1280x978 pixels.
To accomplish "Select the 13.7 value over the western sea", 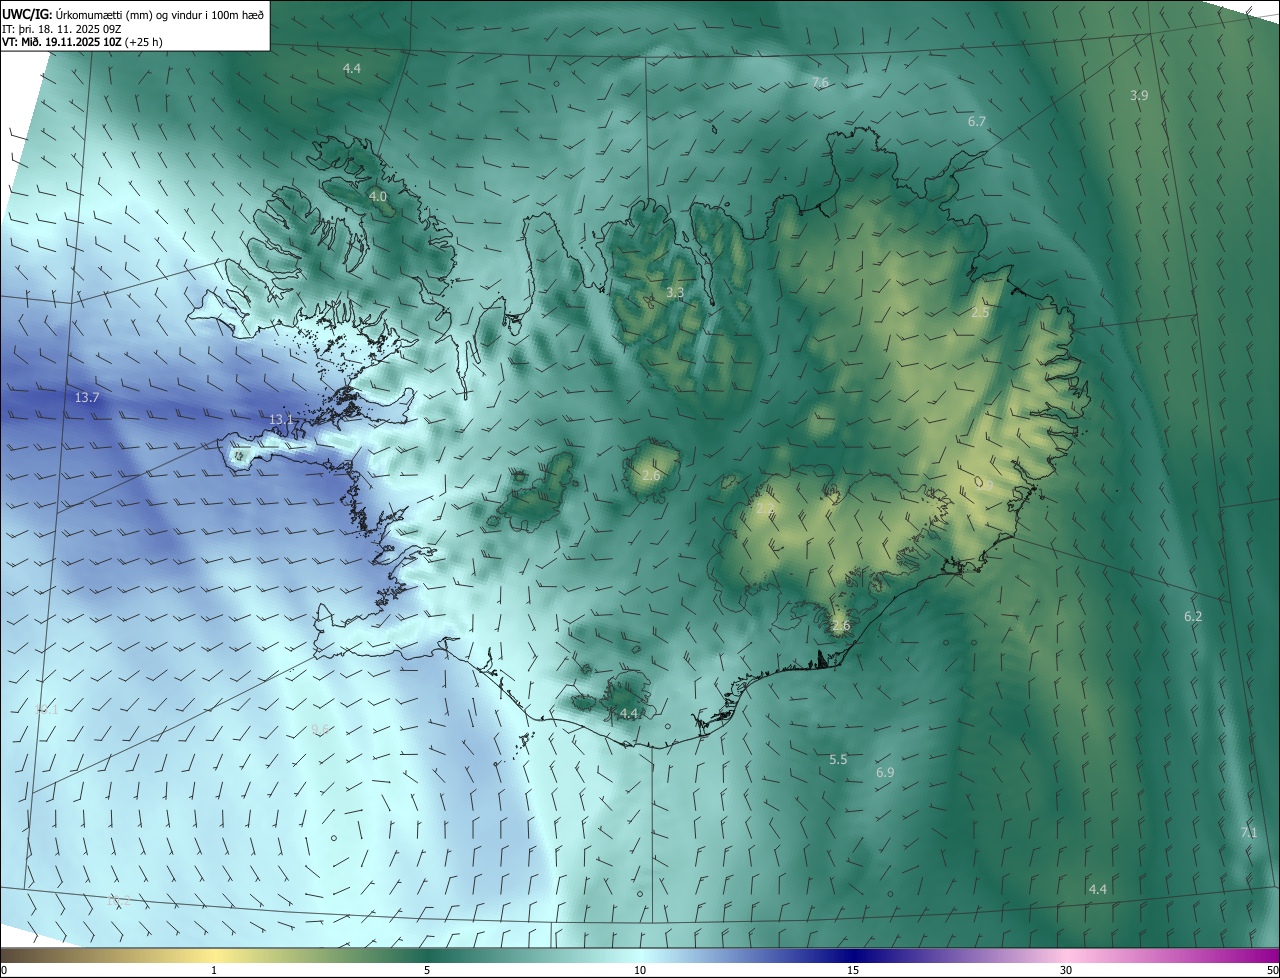I will [x=87, y=398].
